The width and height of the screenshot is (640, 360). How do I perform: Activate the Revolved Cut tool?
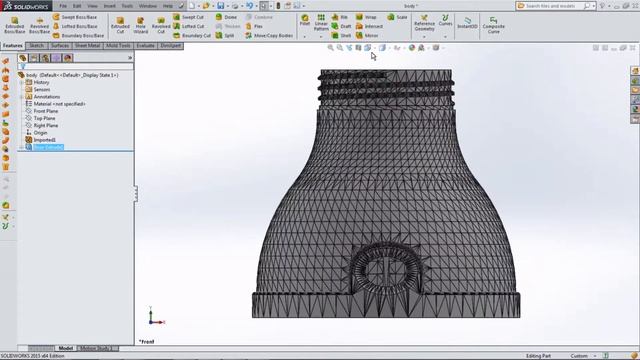point(161,25)
